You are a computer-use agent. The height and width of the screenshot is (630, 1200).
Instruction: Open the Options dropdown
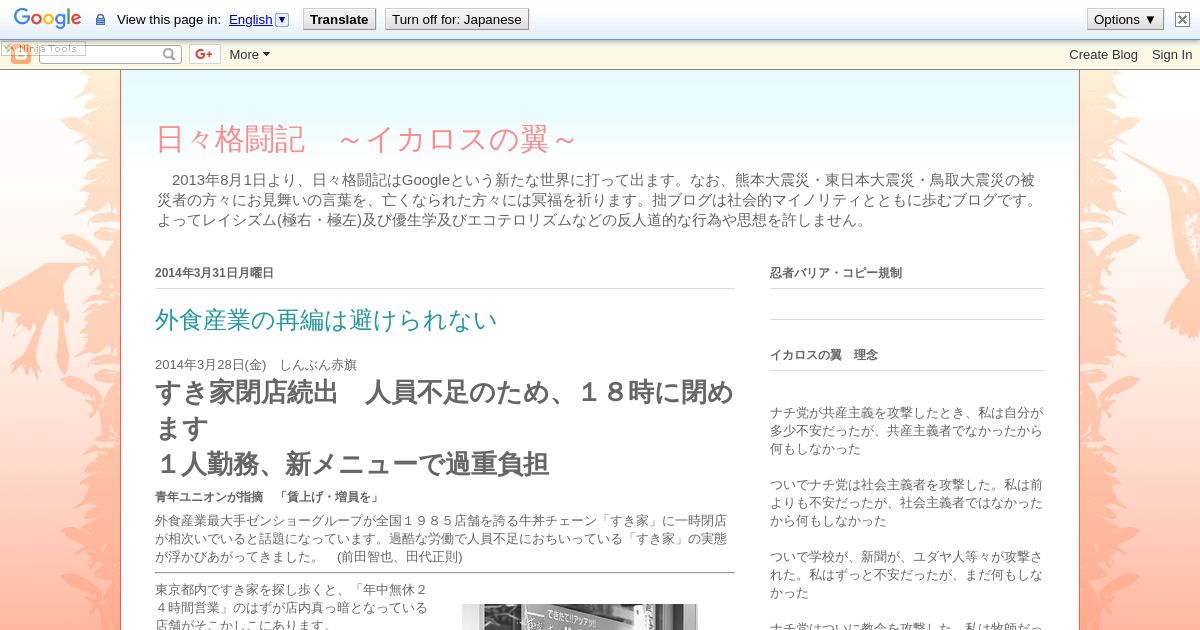[1125, 19]
